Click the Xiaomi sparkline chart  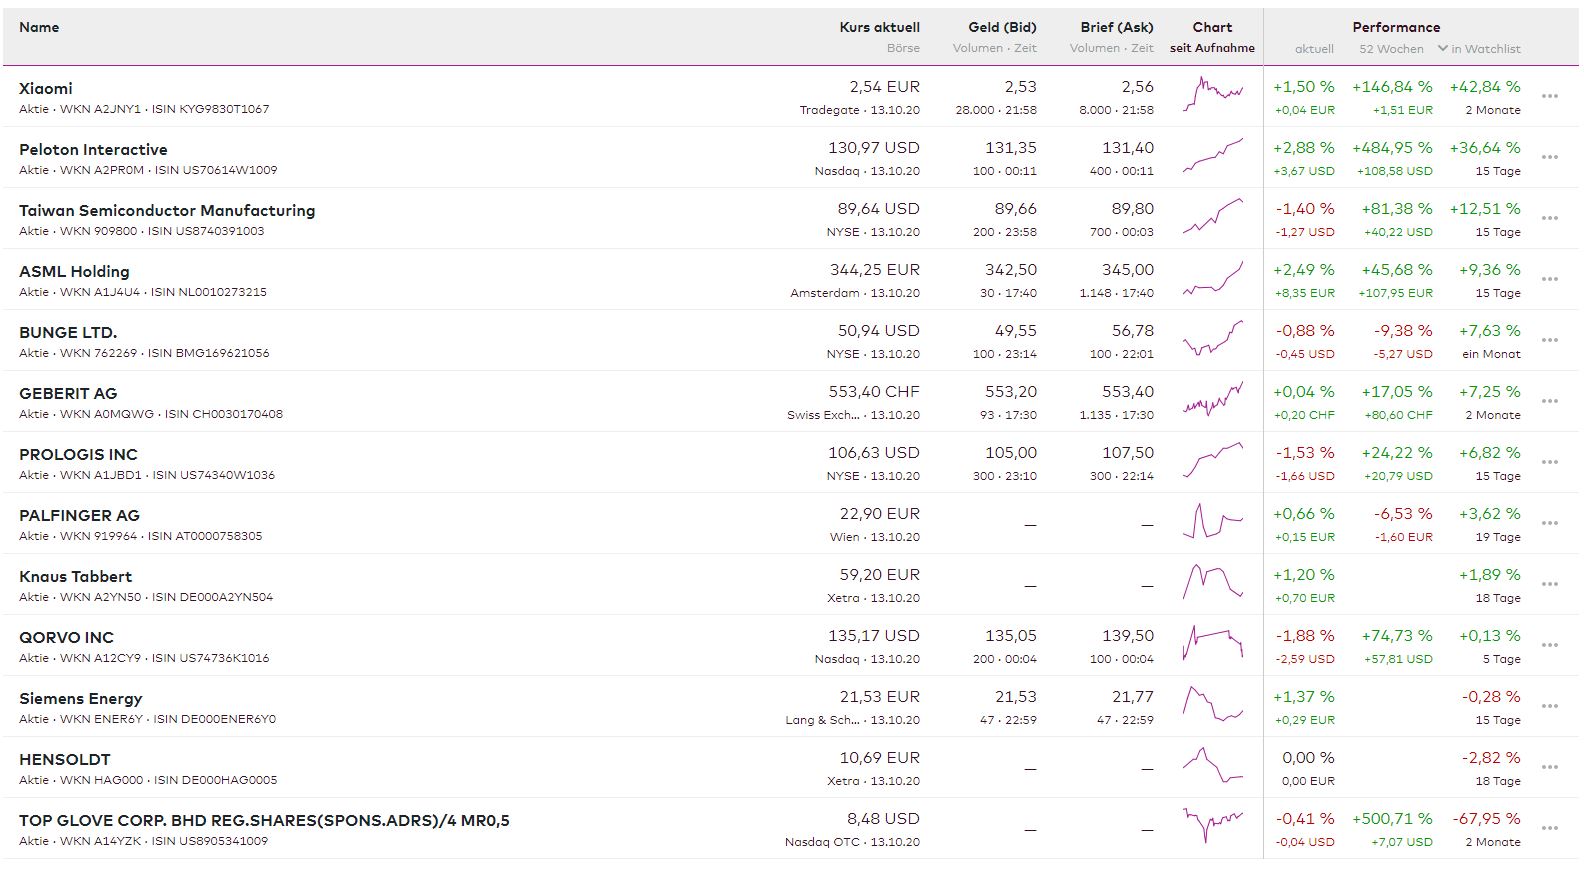pyautogui.click(x=1212, y=96)
